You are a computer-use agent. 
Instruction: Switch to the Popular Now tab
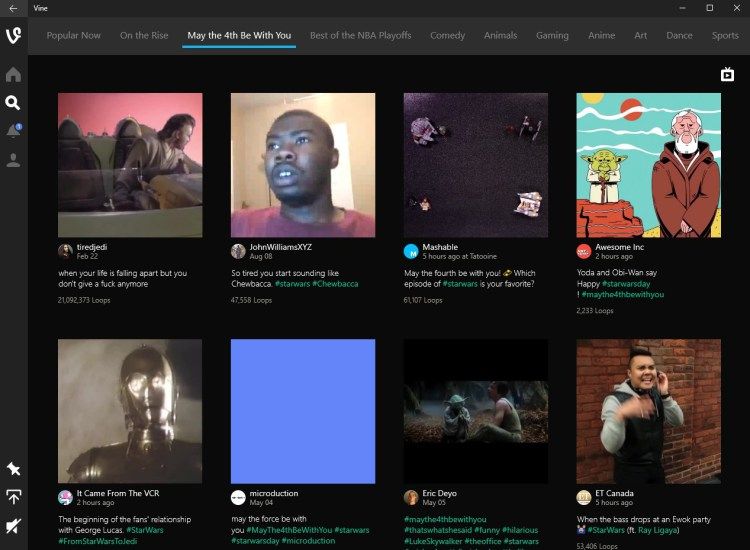coord(73,36)
